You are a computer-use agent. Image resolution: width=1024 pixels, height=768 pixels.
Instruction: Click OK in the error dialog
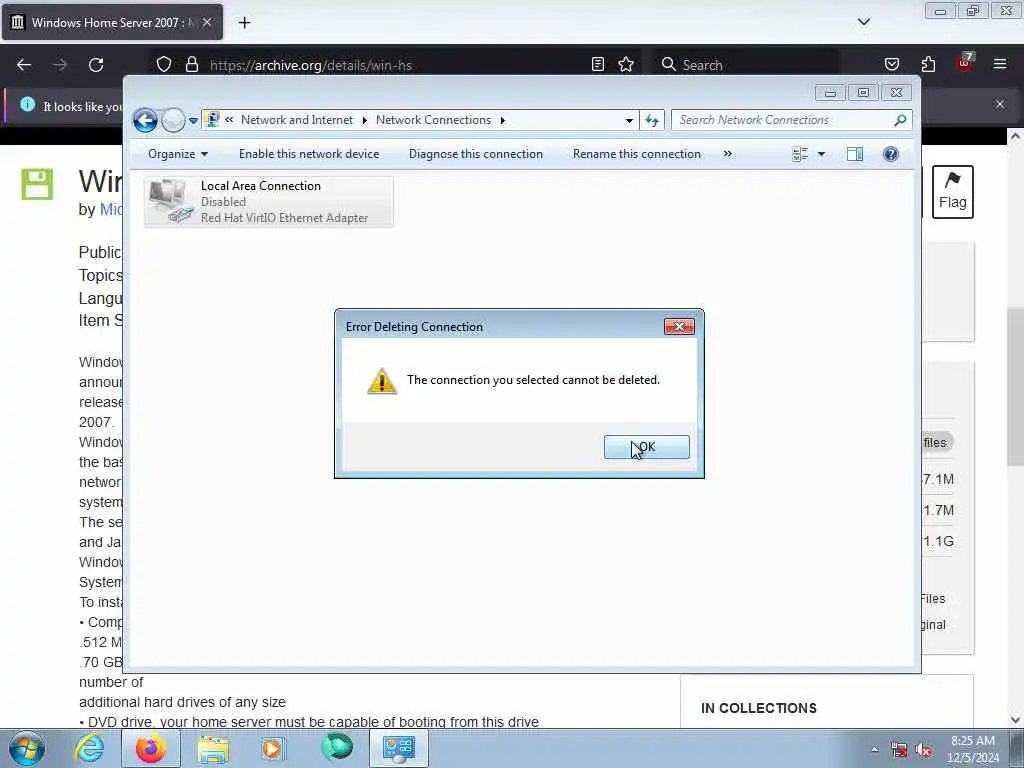coord(646,447)
